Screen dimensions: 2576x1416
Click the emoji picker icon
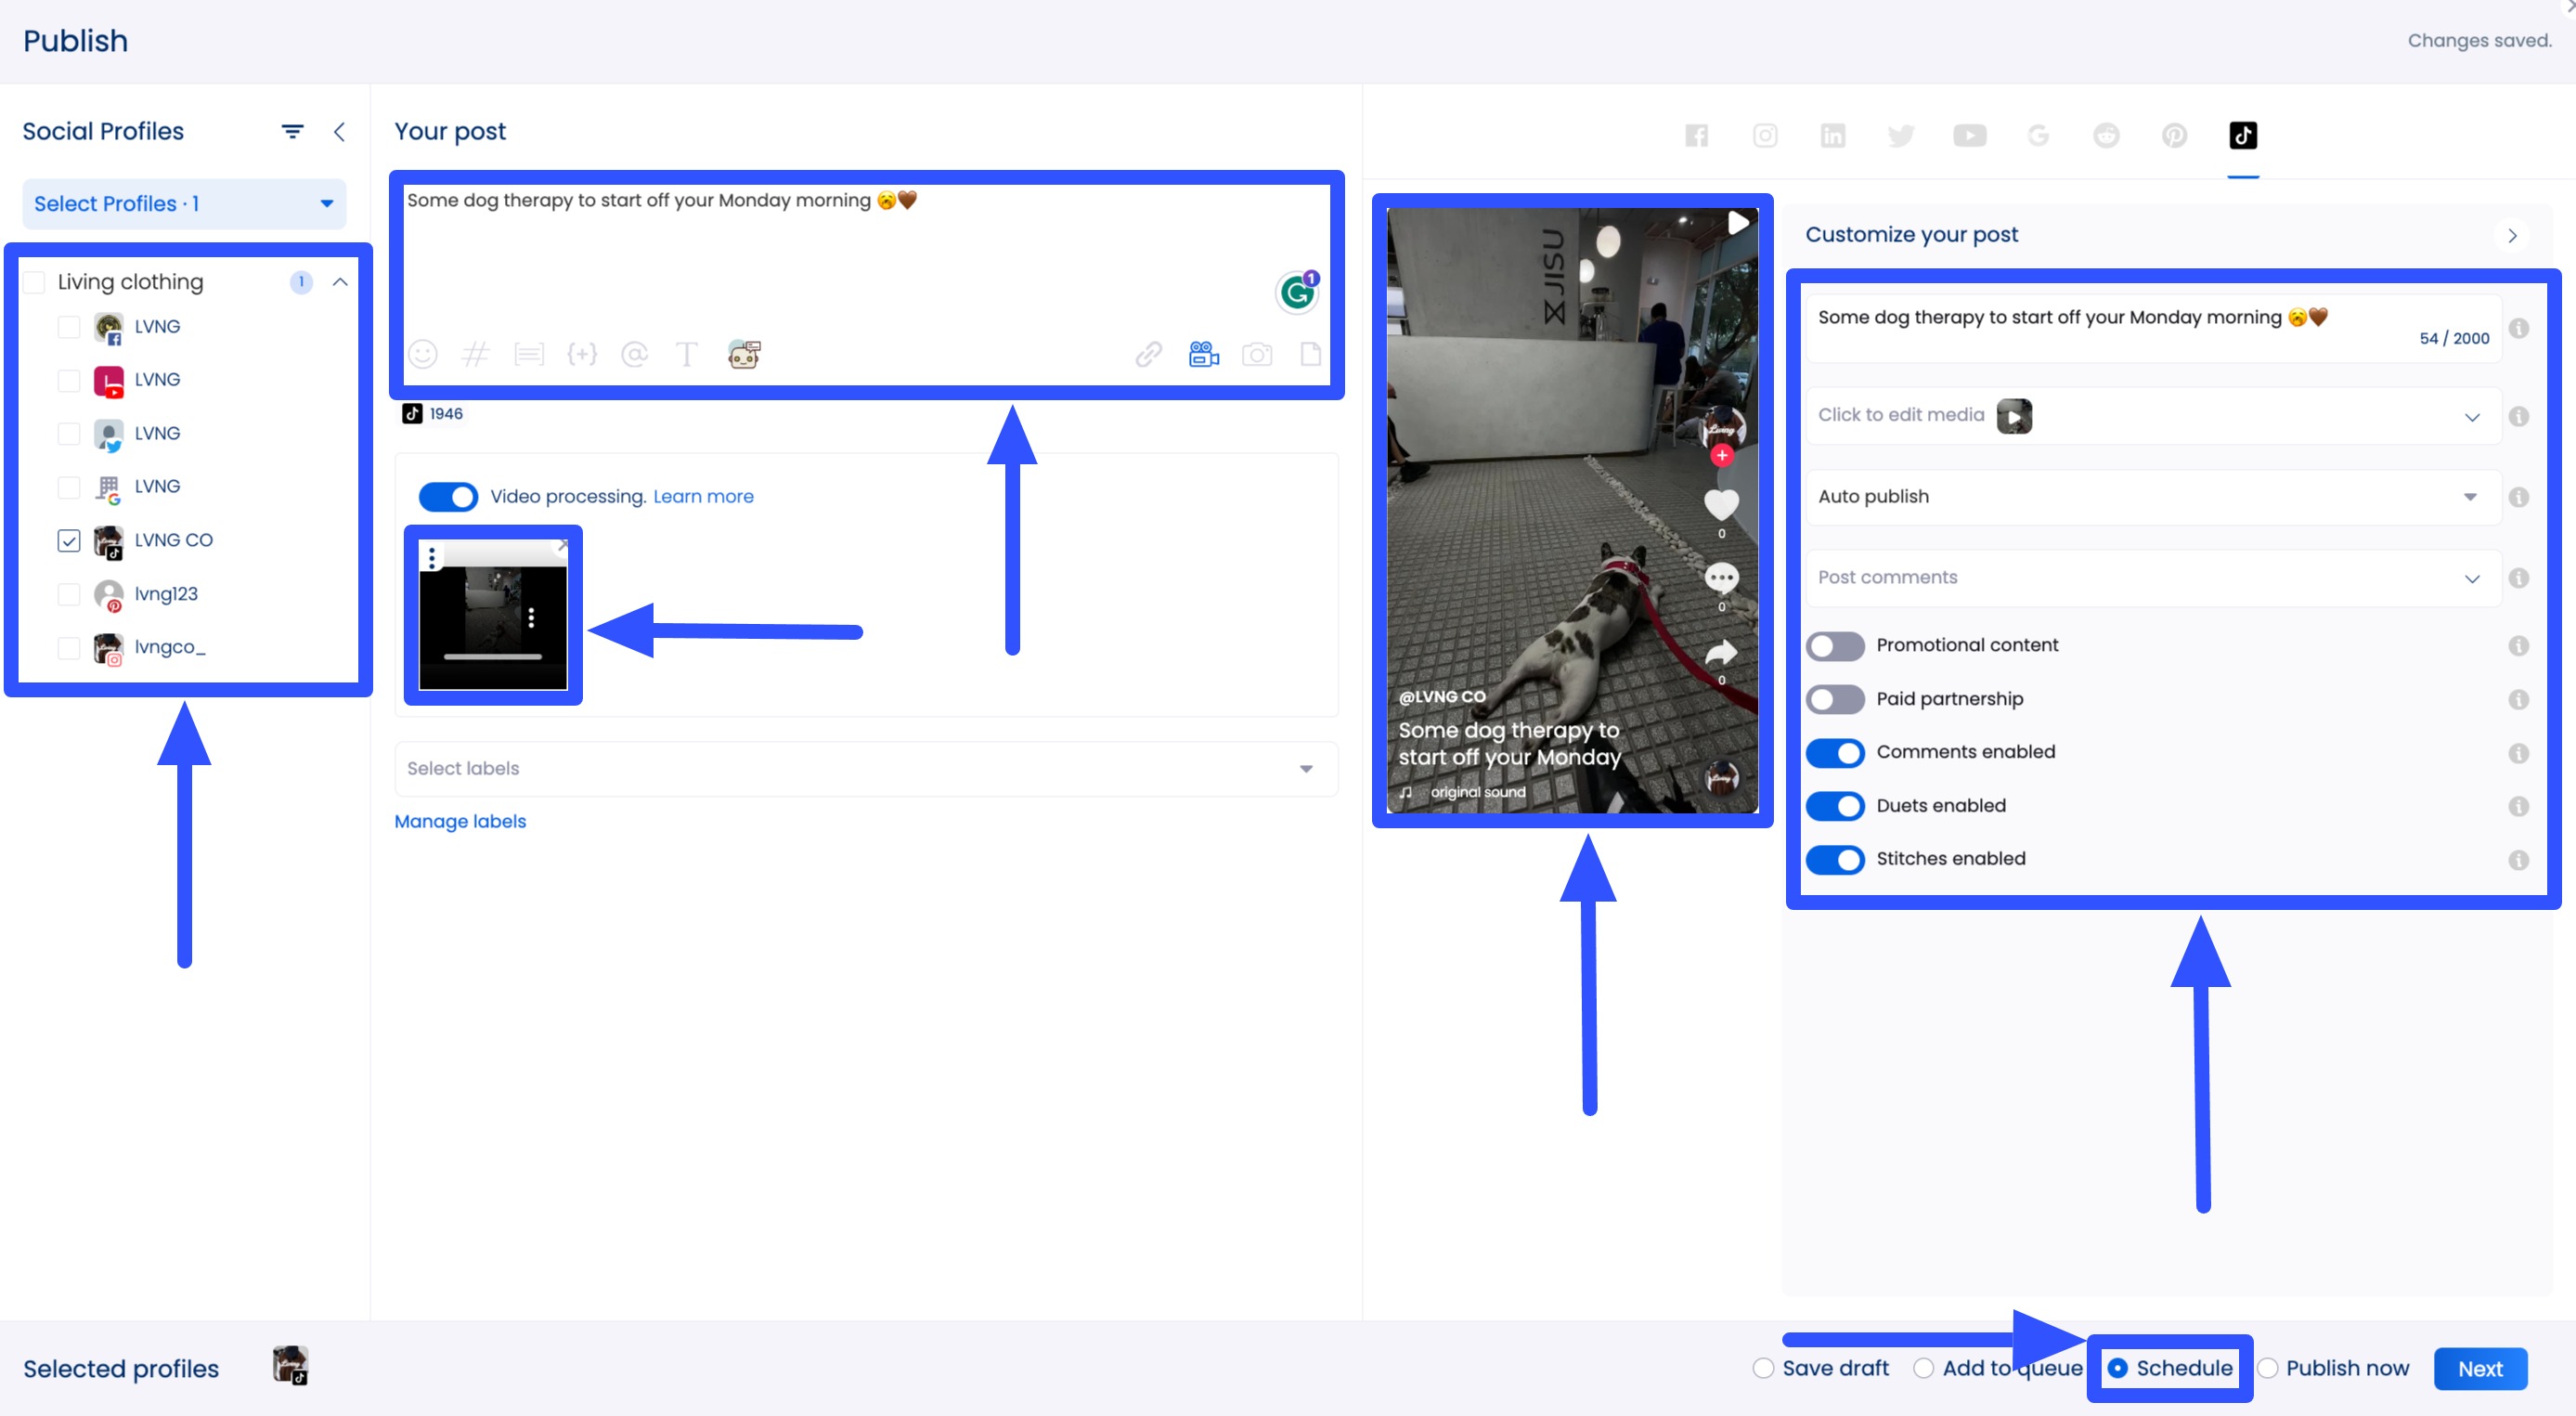pyautogui.click(x=423, y=354)
